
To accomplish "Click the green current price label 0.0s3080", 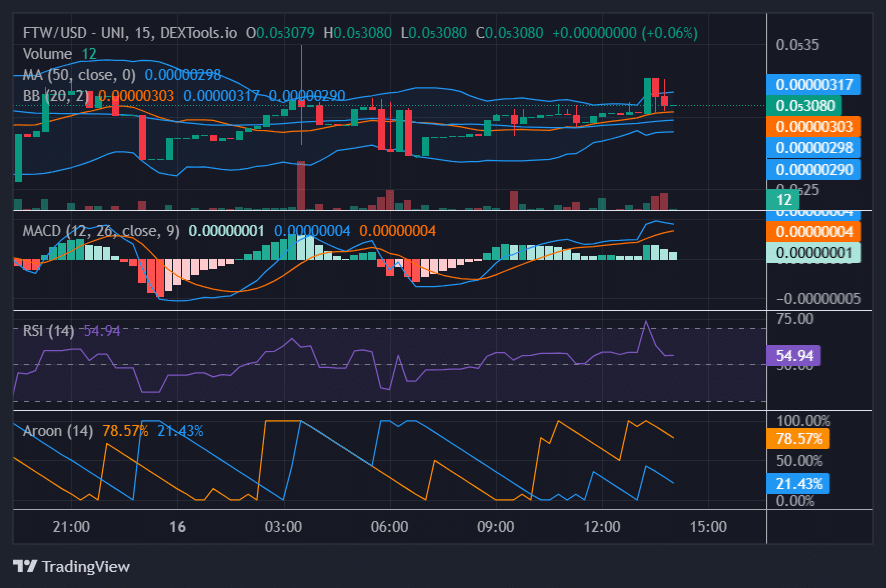I will (804, 106).
